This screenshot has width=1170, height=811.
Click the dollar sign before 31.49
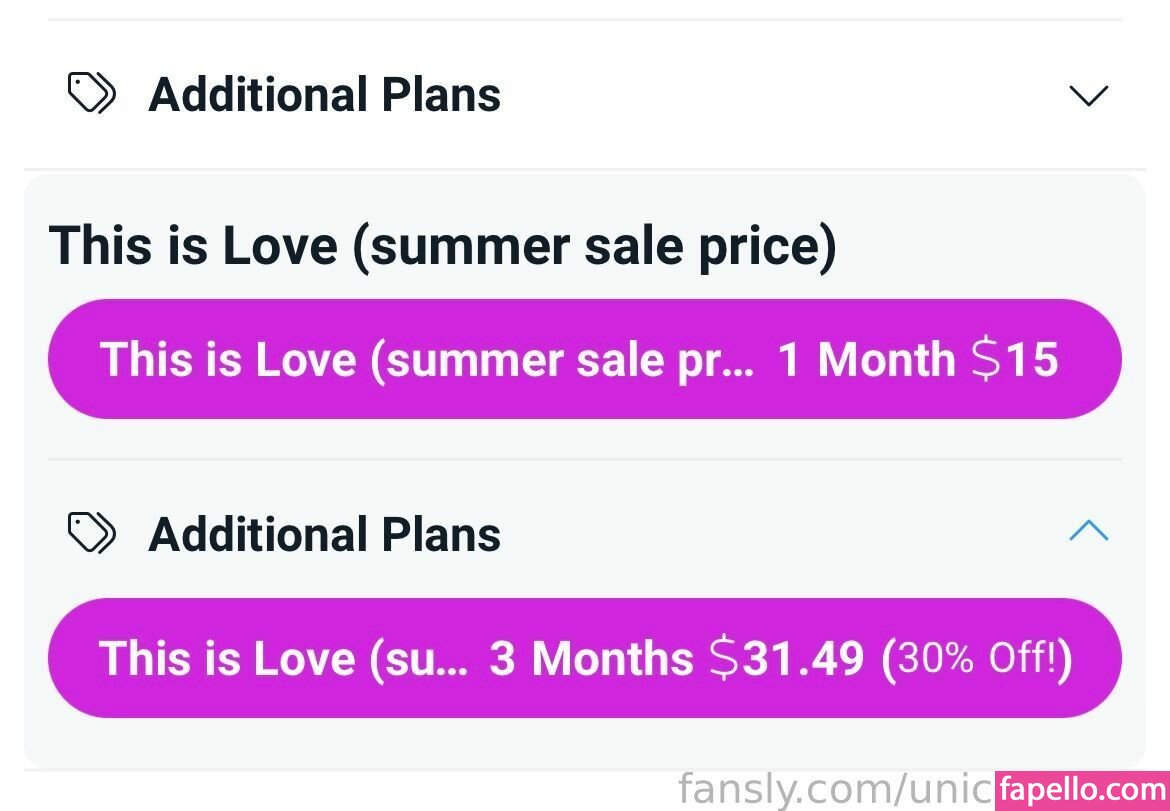coord(724,658)
